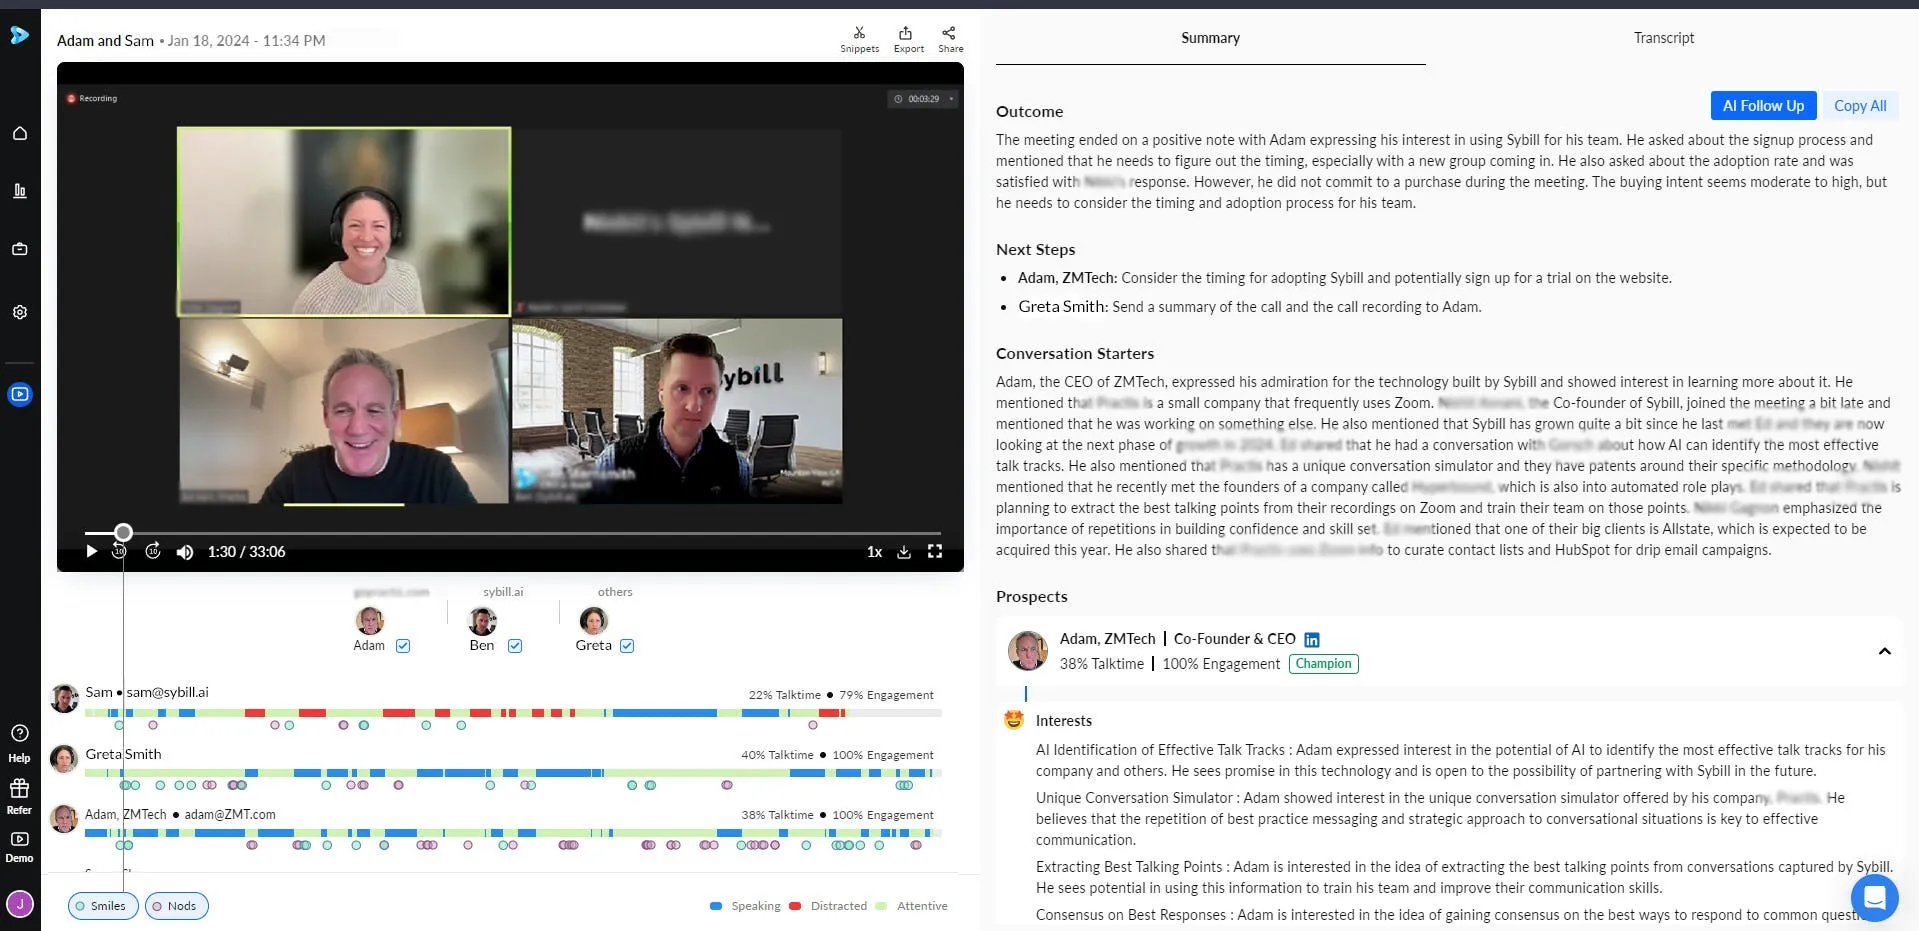1919x931 pixels.
Task: Click the Outcome section heading
Action: point(1029,112)
